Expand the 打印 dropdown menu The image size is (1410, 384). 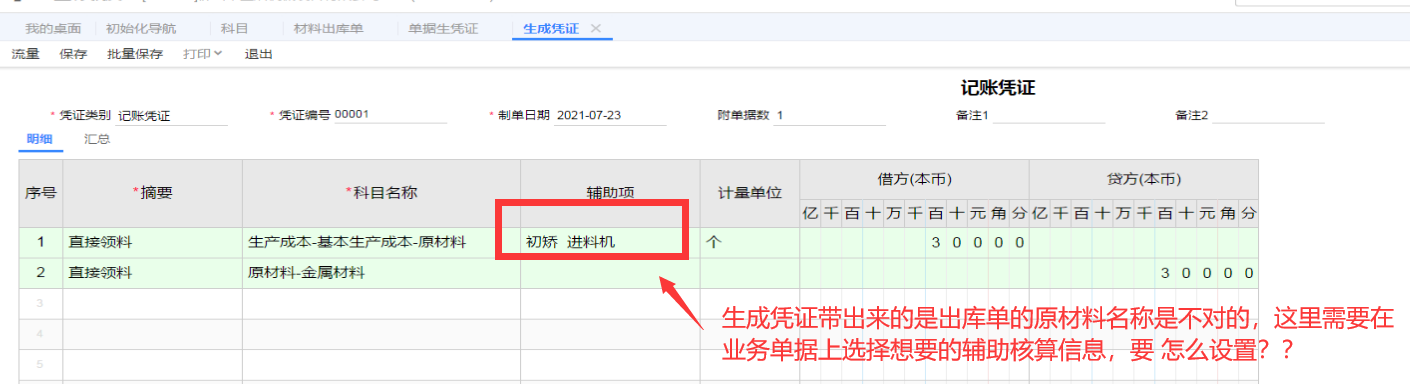point(203,54)
